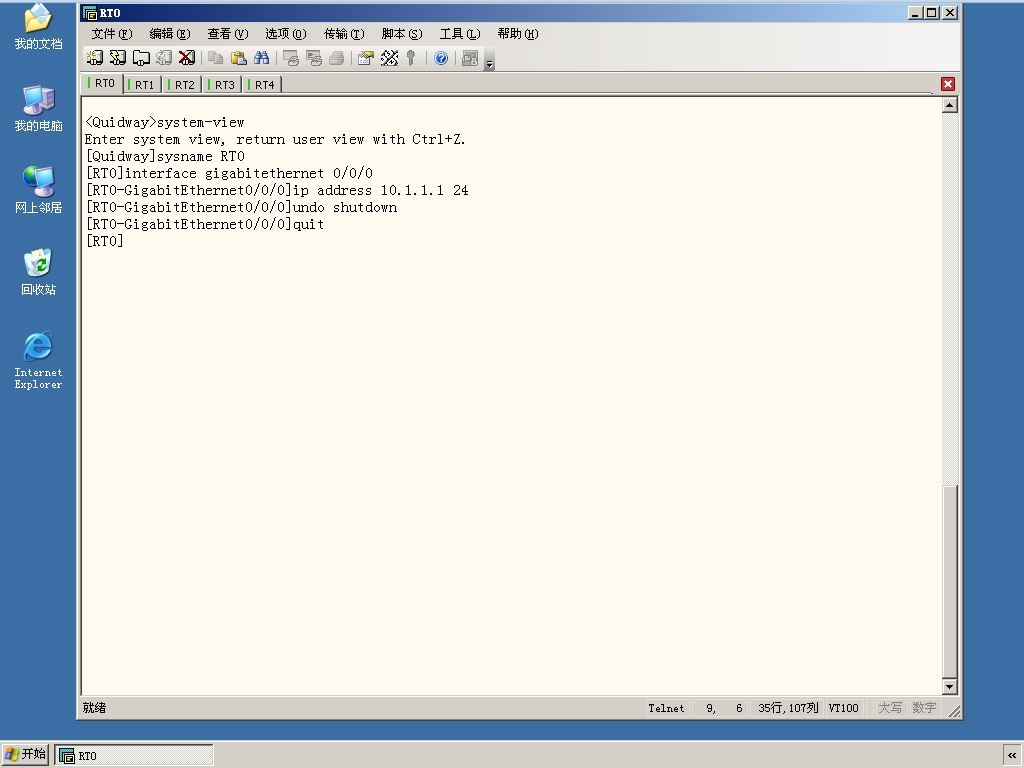Click the Paste clipboard icon
1024x768 pixels.
pos(238,58)
